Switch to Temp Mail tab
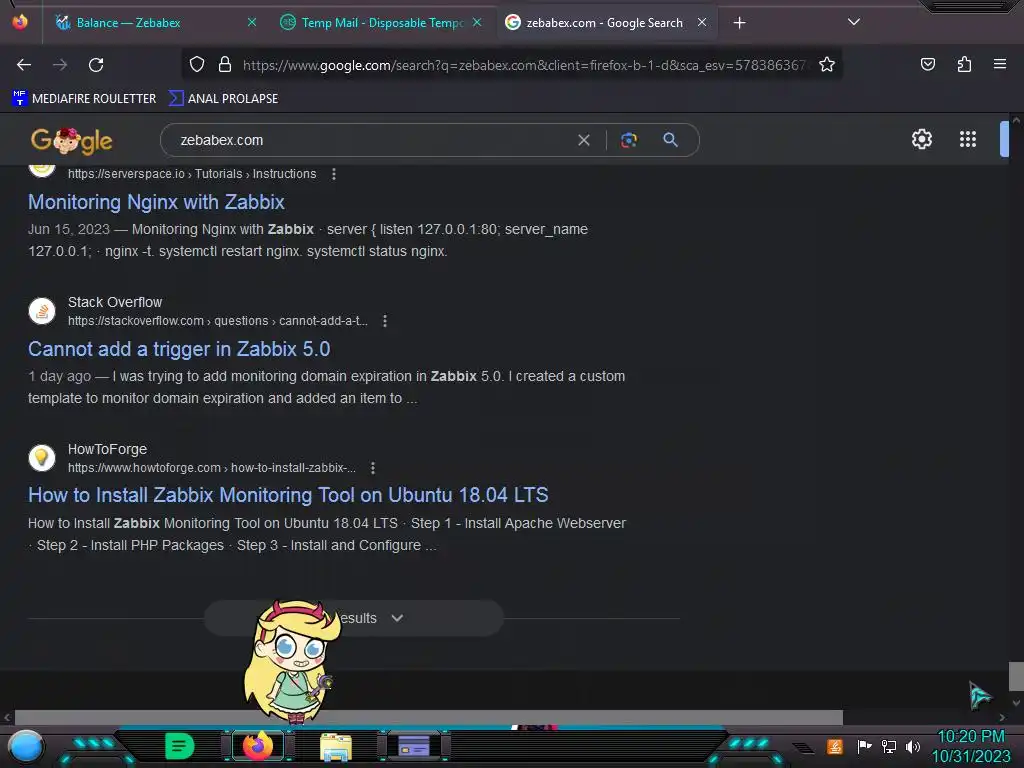The height and width of the screenshot is (768, 1024). click(381, 23)
